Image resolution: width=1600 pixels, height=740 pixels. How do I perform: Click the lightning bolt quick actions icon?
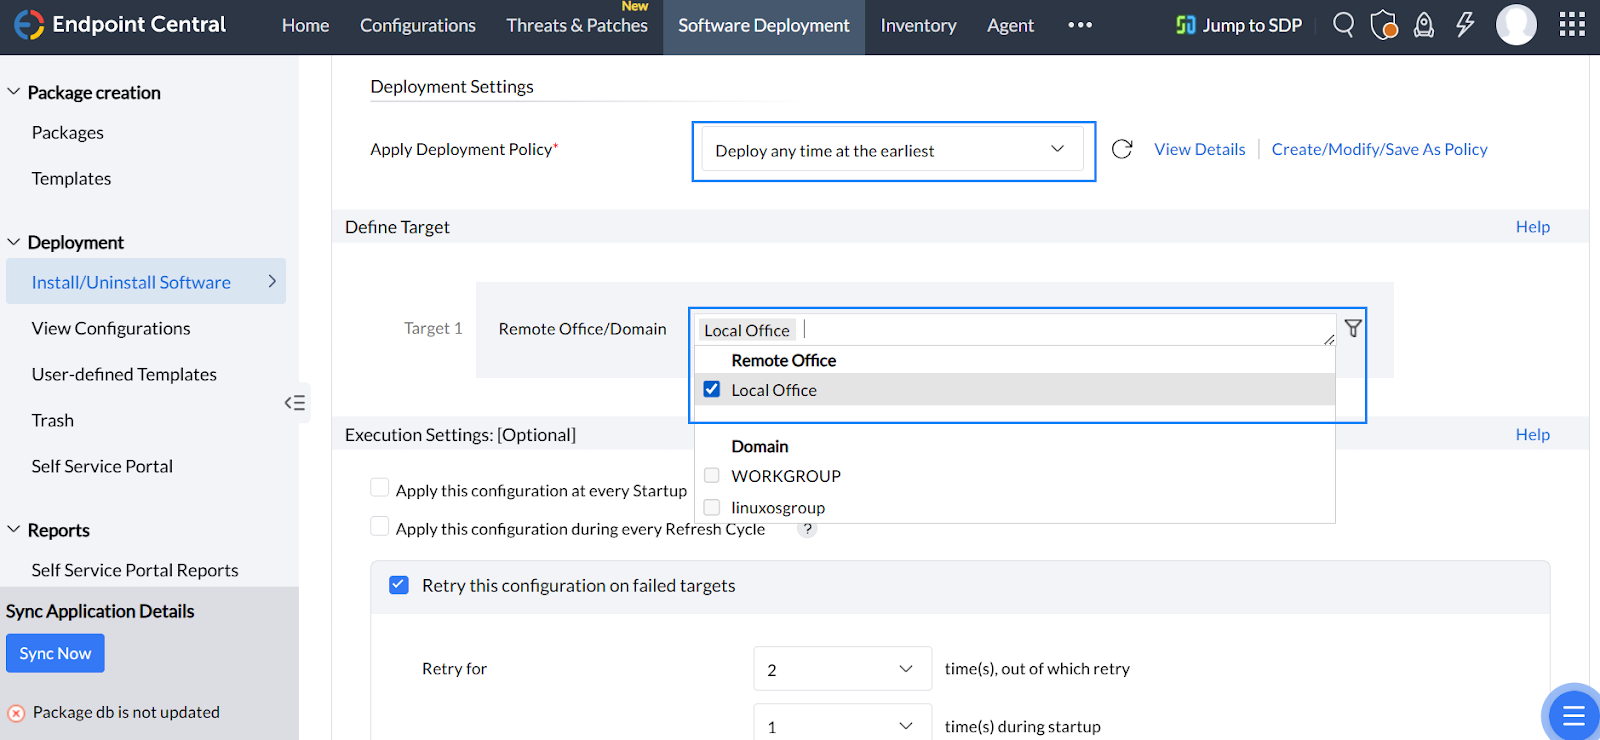[x=1465, y=24]
